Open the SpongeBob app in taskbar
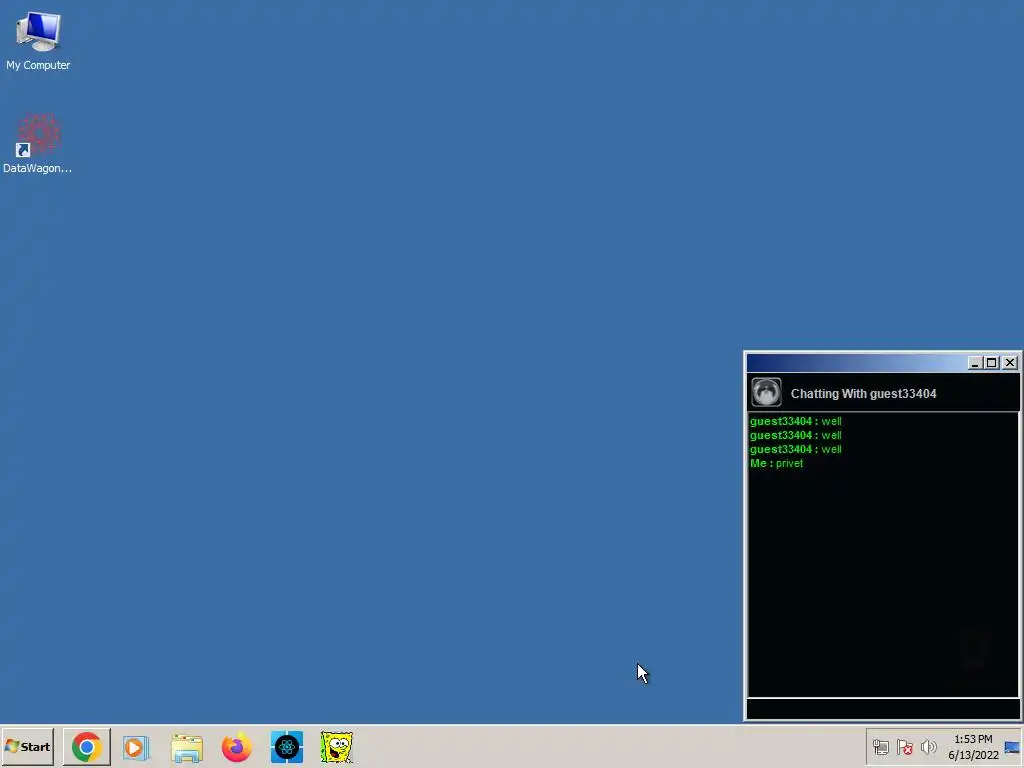 336,747
